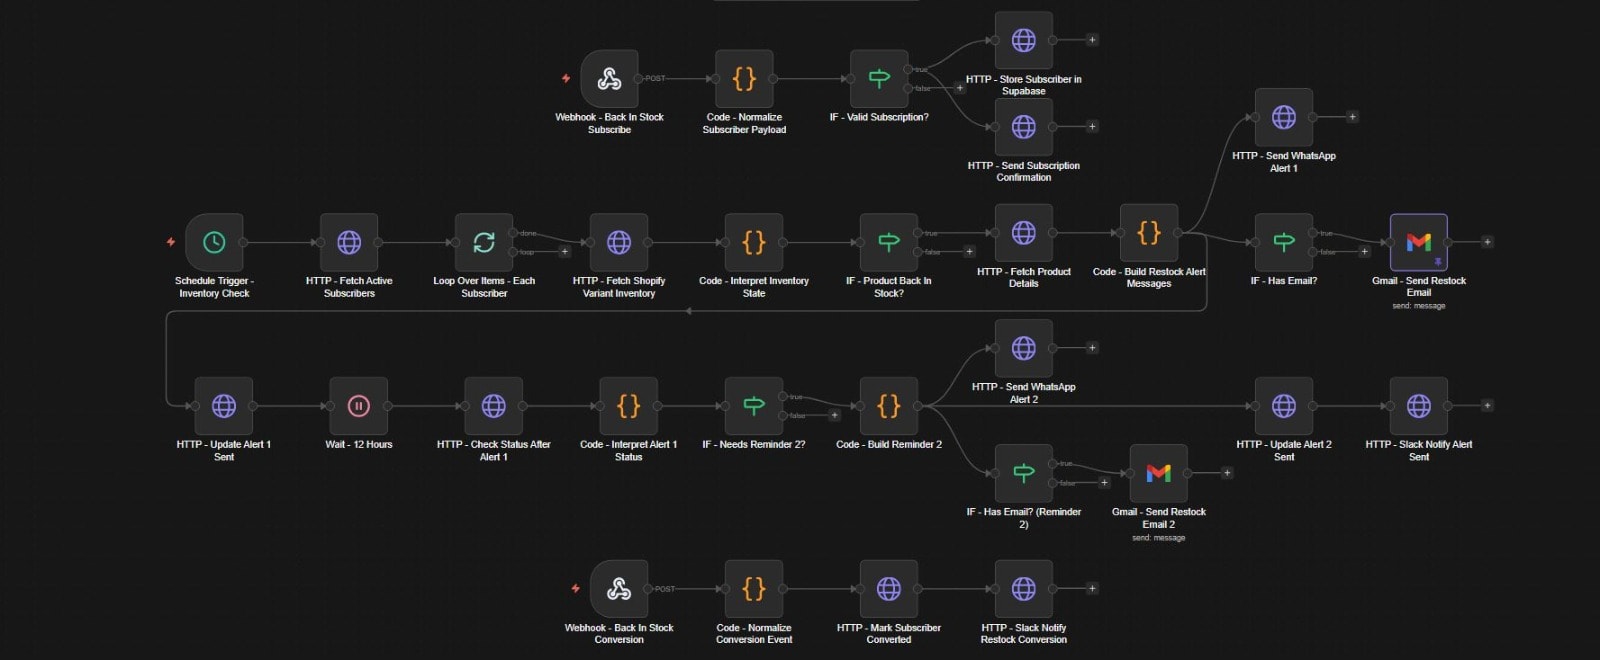Open the Webhook Back In Stock Subscribe node
Viewport: 1600px width, 660px height.
(x=609, y=78)
